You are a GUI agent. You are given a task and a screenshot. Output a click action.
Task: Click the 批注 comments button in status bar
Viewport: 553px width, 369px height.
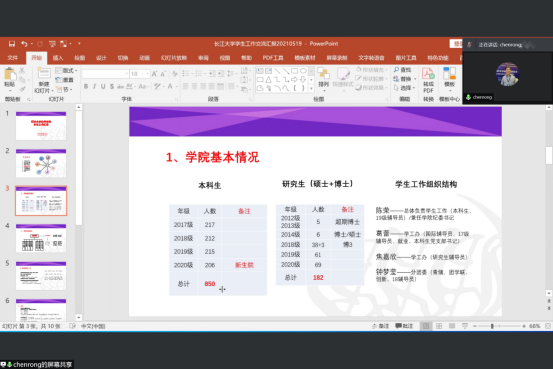(404, 326)
